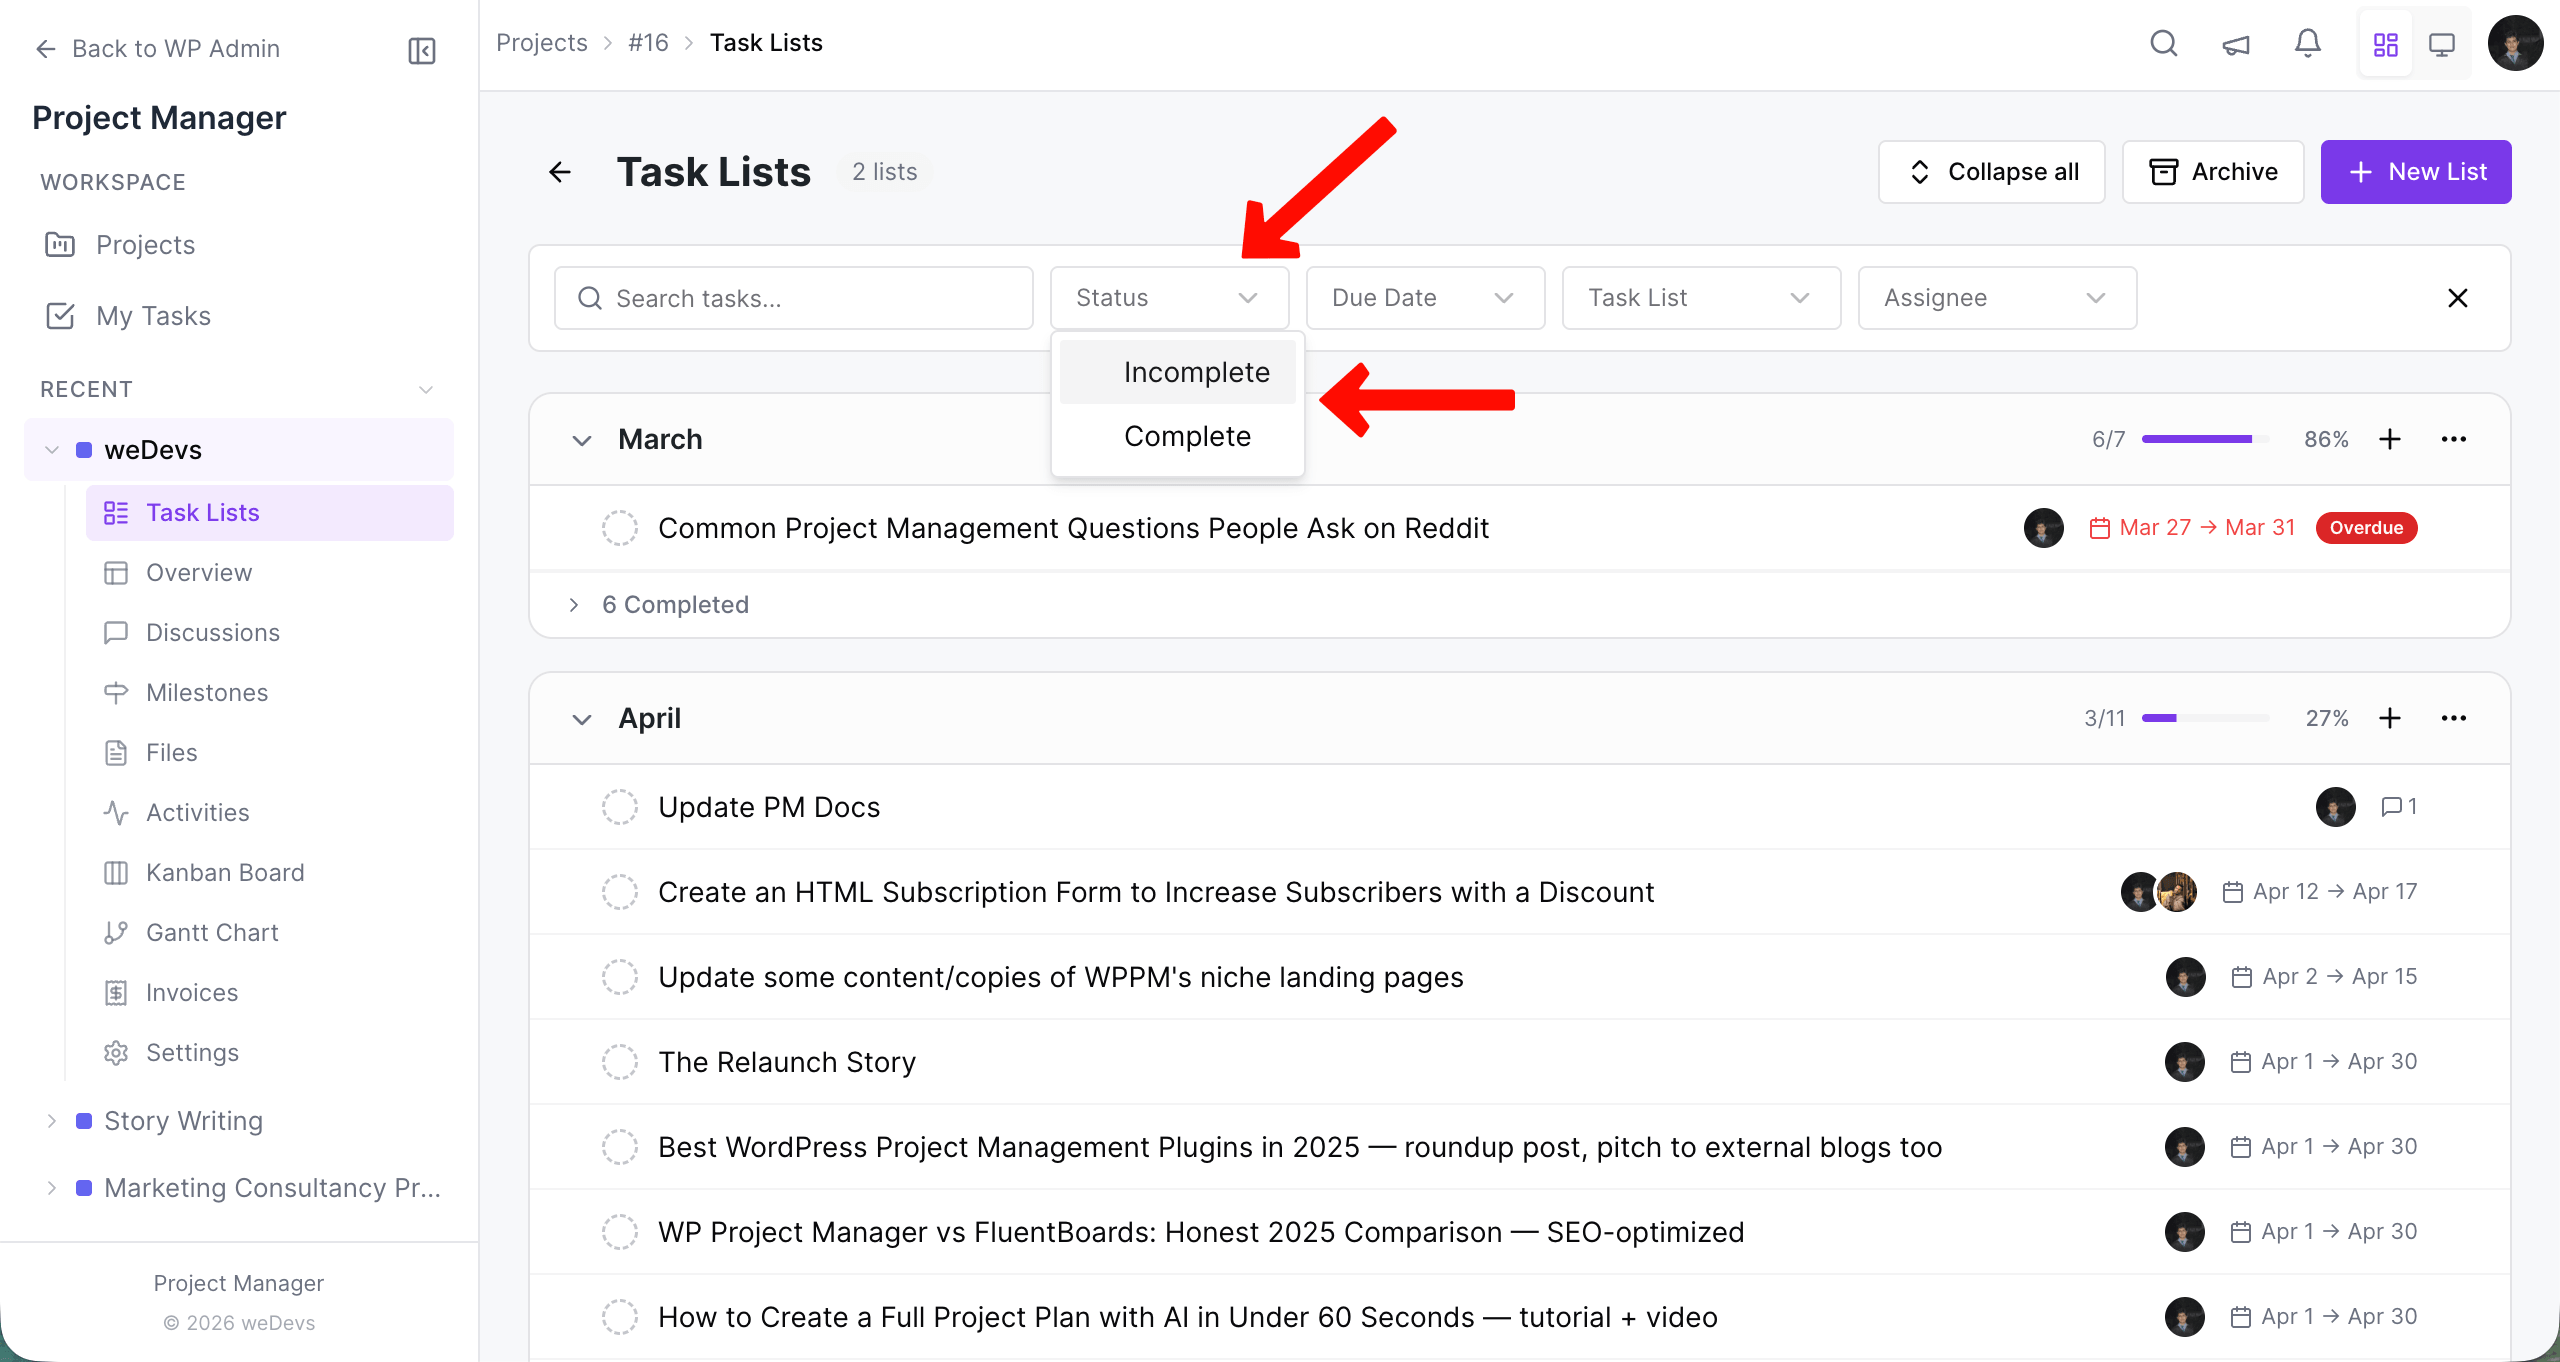The width and height of the screenshot is (2560, 1362).
Task: Open the Milestones section
Action: [x=205, y=692]
